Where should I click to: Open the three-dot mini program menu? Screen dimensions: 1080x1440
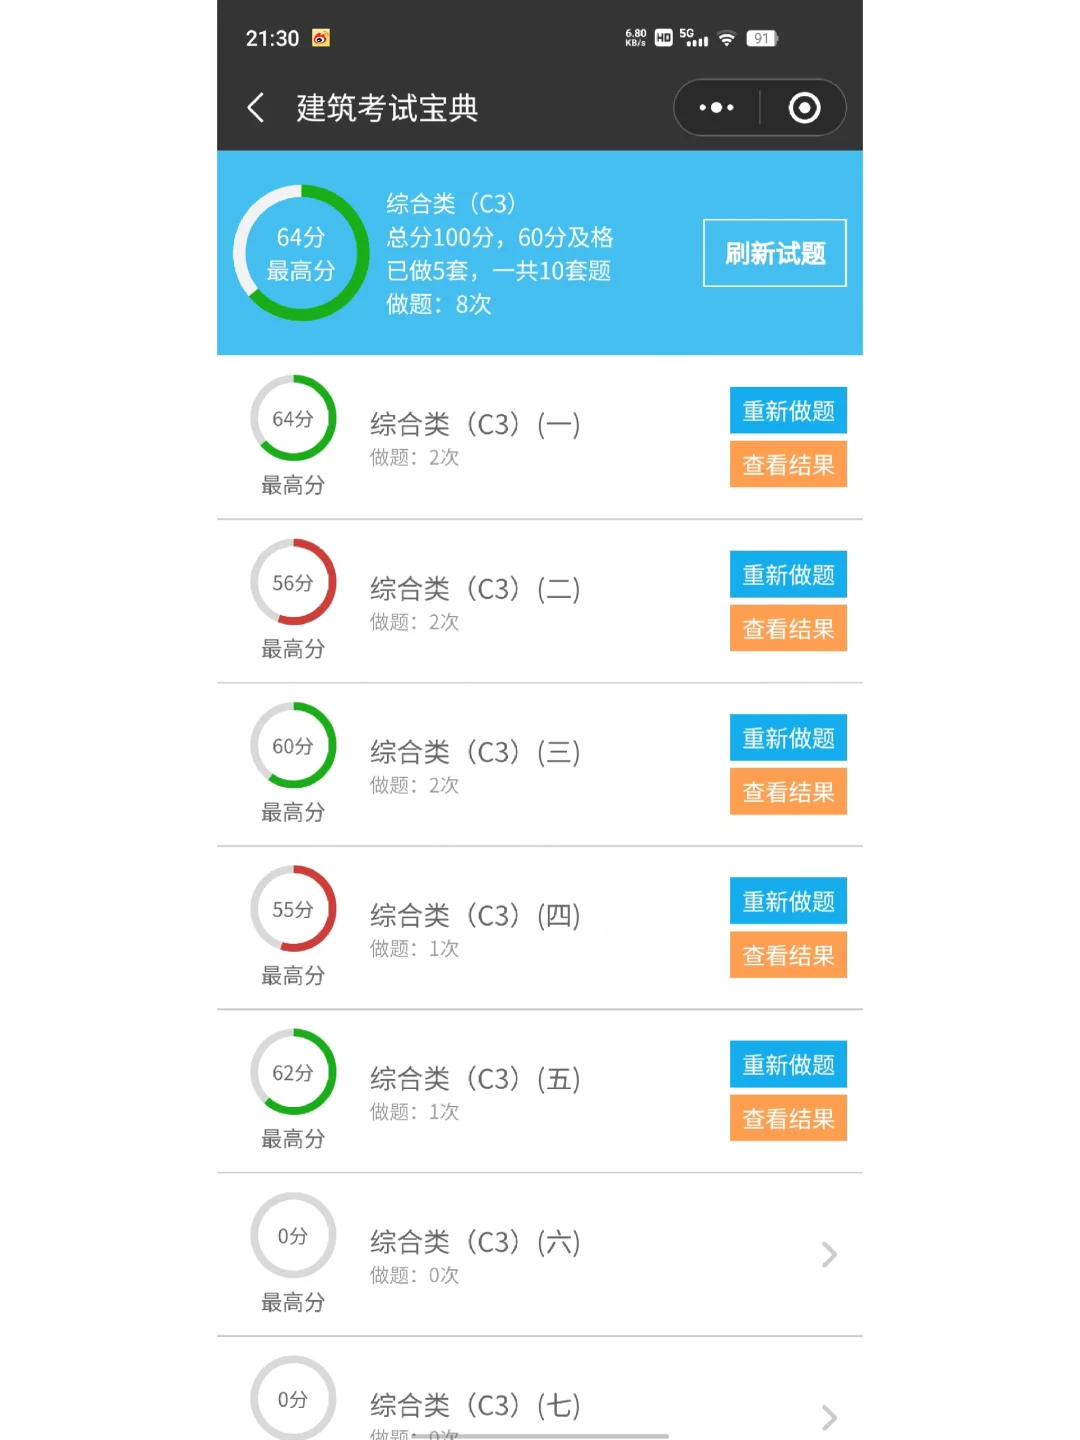716,108
